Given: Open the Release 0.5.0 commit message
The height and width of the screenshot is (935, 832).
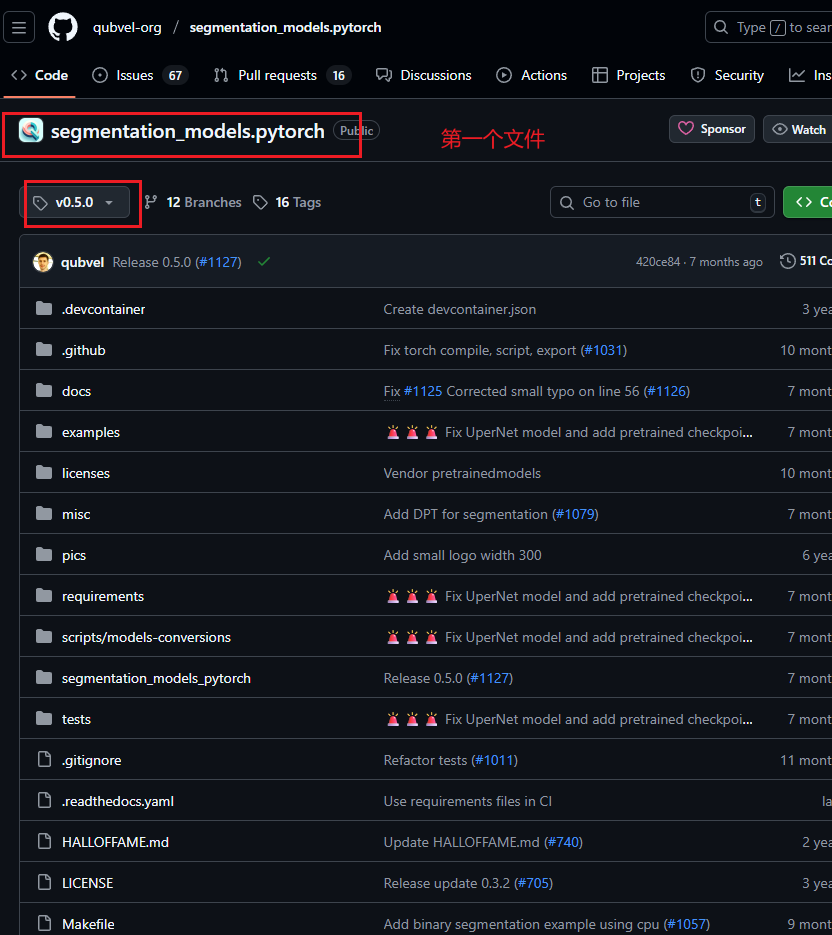Looking at the screenshot, I should 151,262.
